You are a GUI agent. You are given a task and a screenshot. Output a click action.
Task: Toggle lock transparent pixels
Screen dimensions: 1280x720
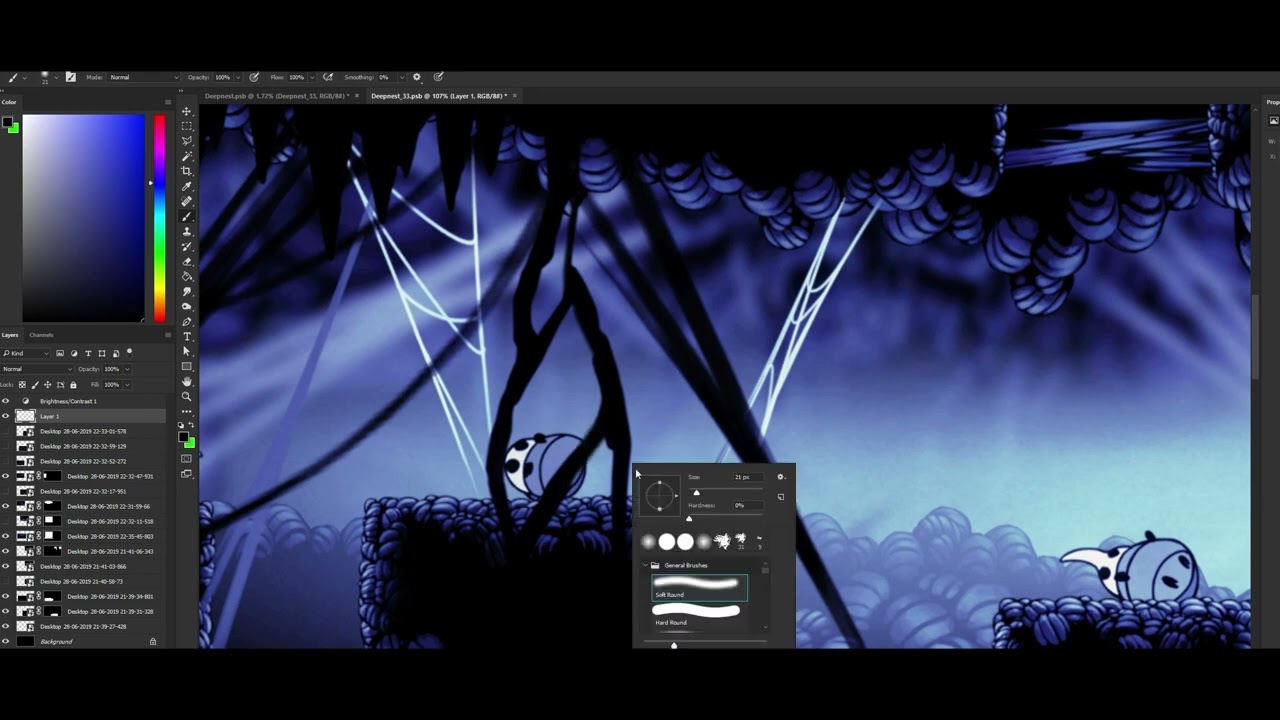click(x=24, y=385)
